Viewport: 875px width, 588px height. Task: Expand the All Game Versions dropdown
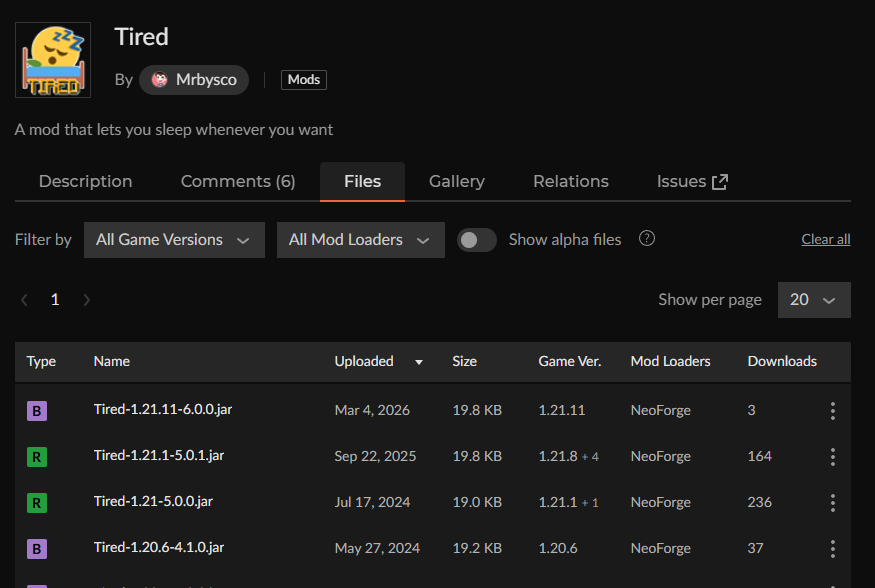pyautogui.click(x=174, y=240)
